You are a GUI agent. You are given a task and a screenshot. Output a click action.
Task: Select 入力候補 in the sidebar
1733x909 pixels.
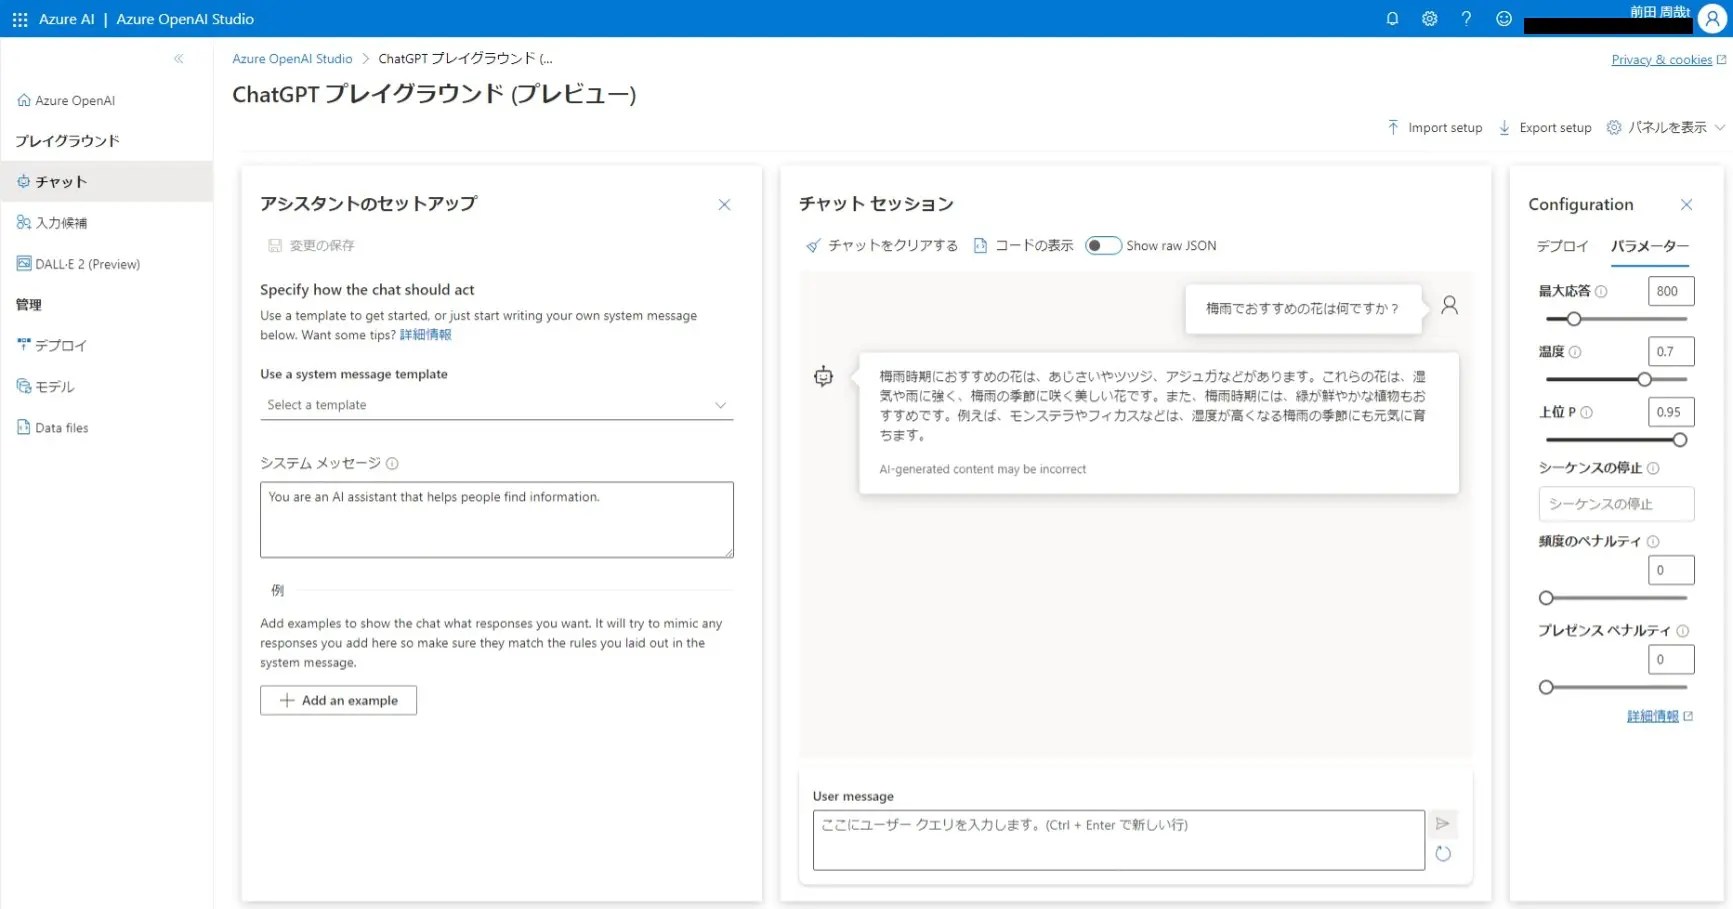(x=58, y=222)
